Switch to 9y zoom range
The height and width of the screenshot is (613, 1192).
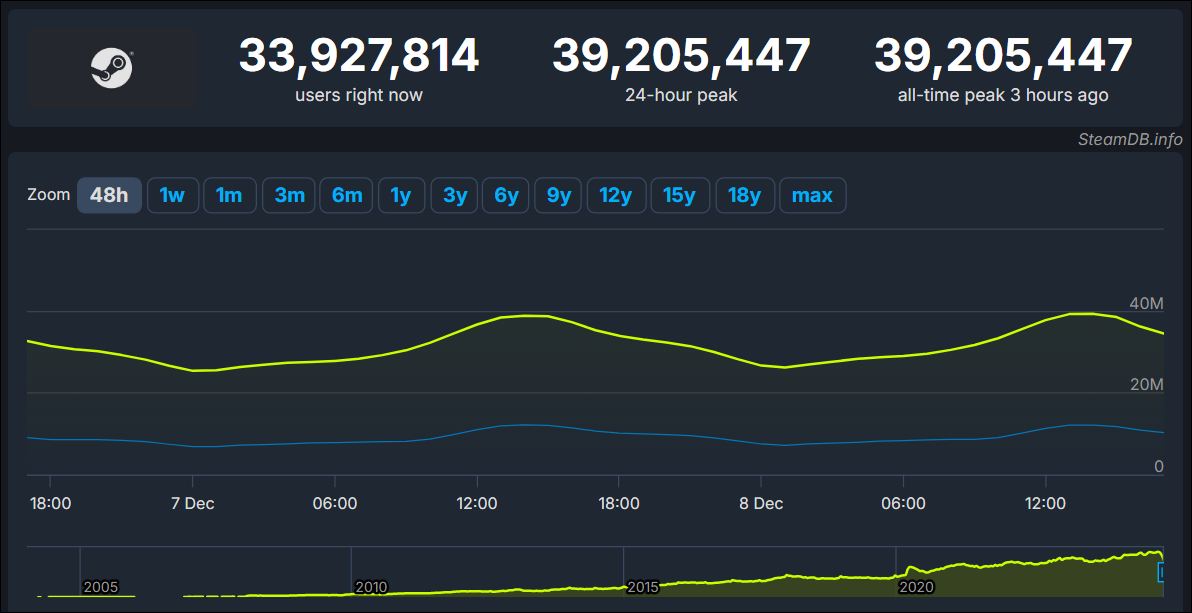click(x=558, y=195)
